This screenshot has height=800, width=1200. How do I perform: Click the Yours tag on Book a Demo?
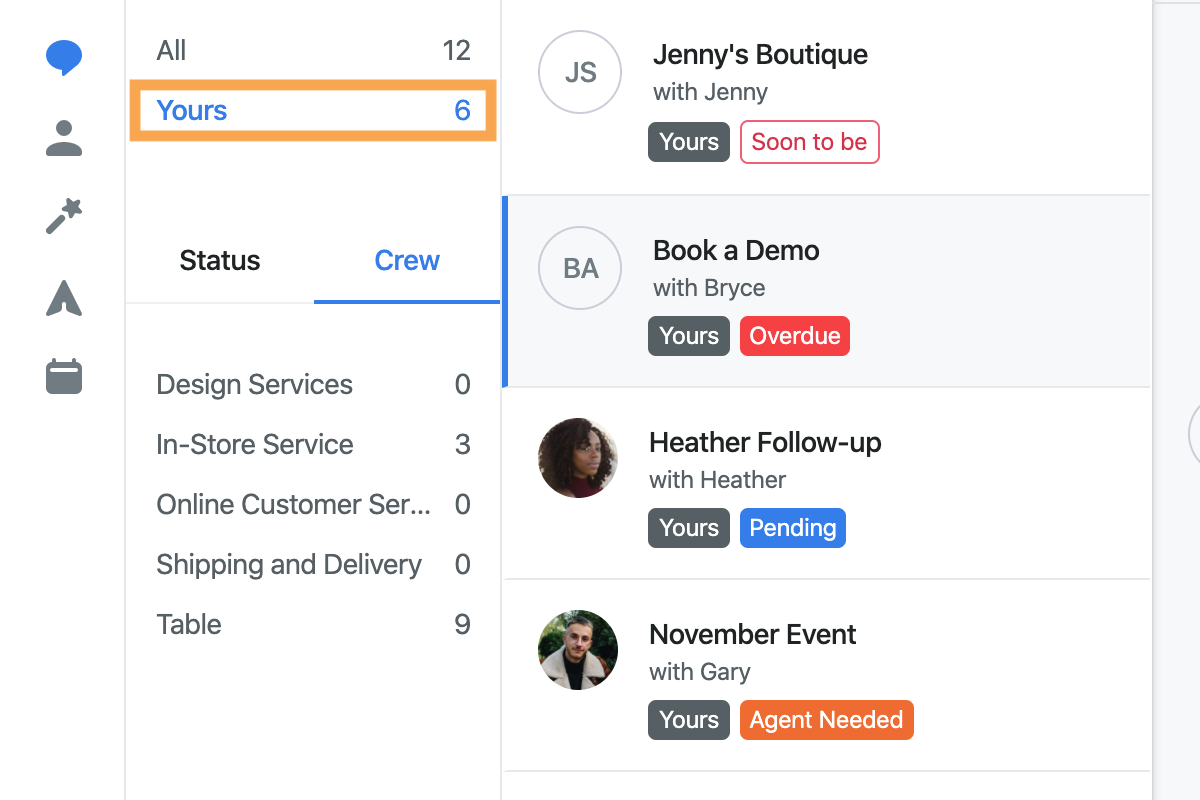coord(689,336)
